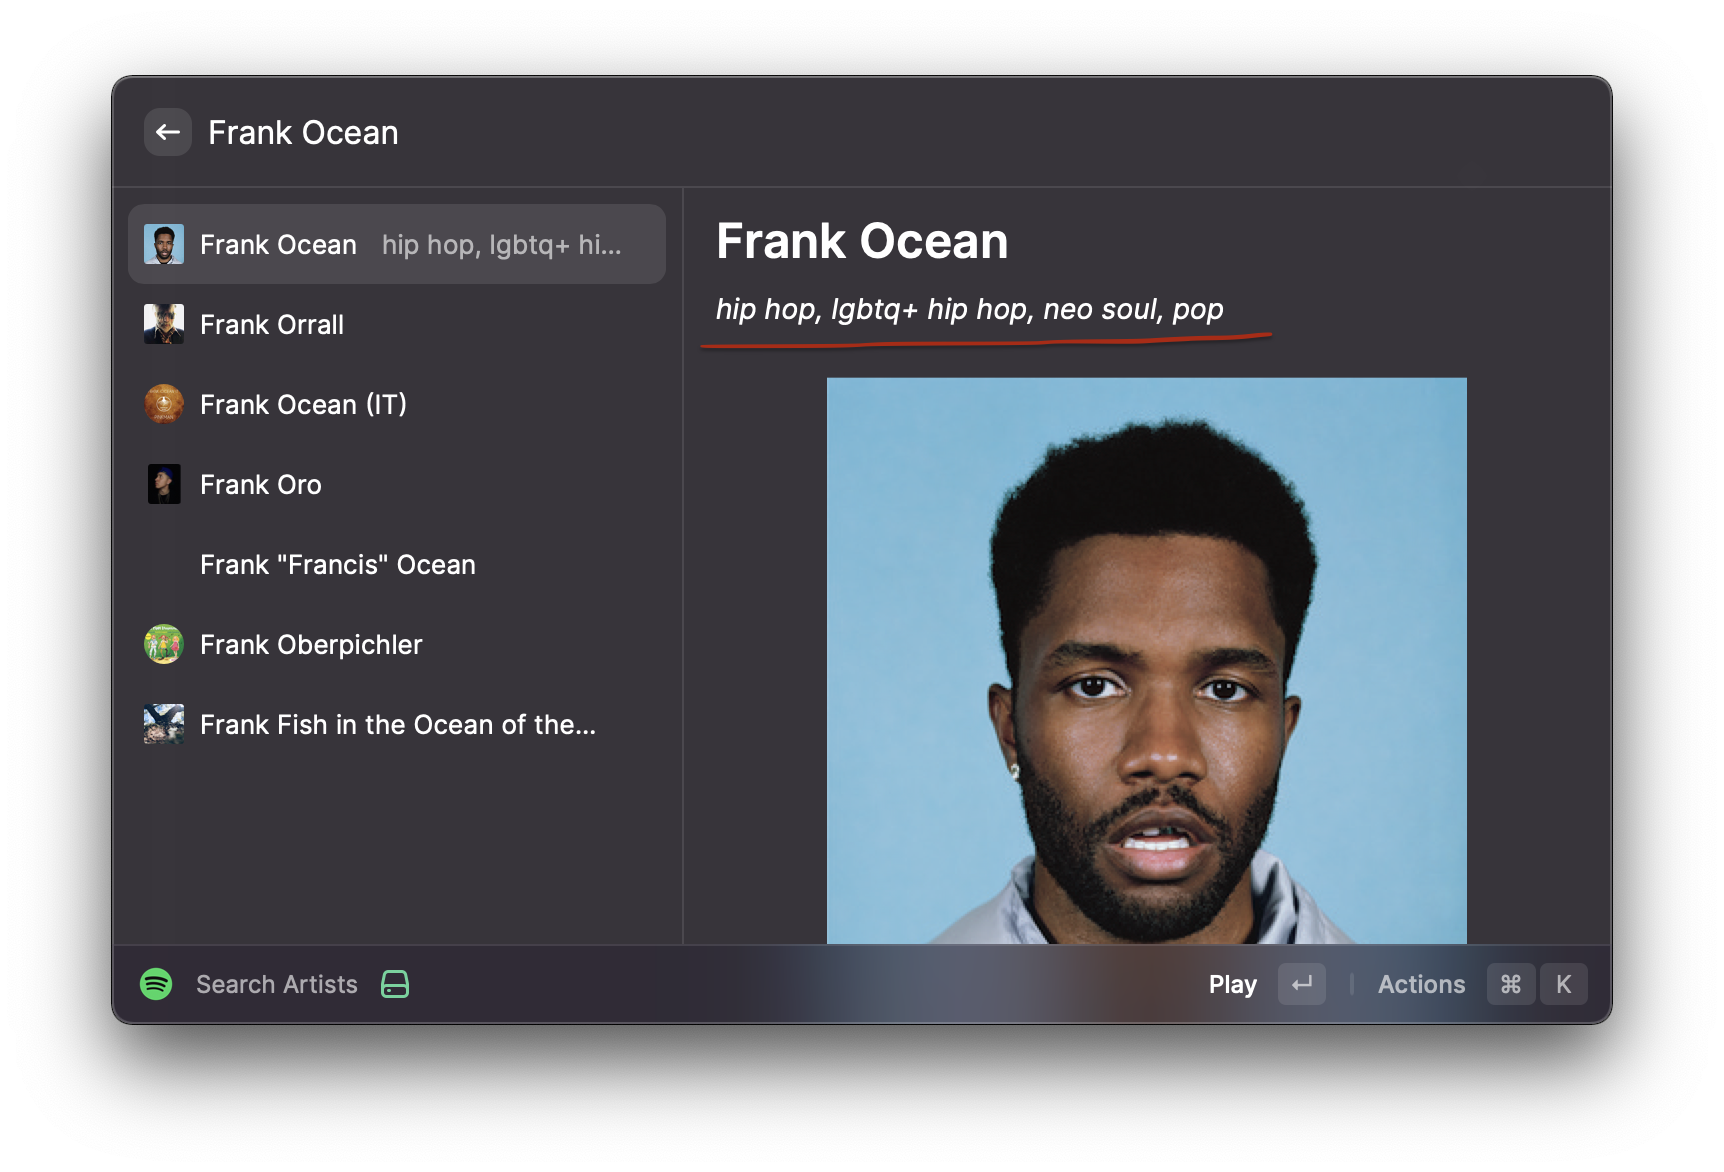Click the K shortcut key
This screenshot has width=1724, height=1172.
coord(1563,984)
